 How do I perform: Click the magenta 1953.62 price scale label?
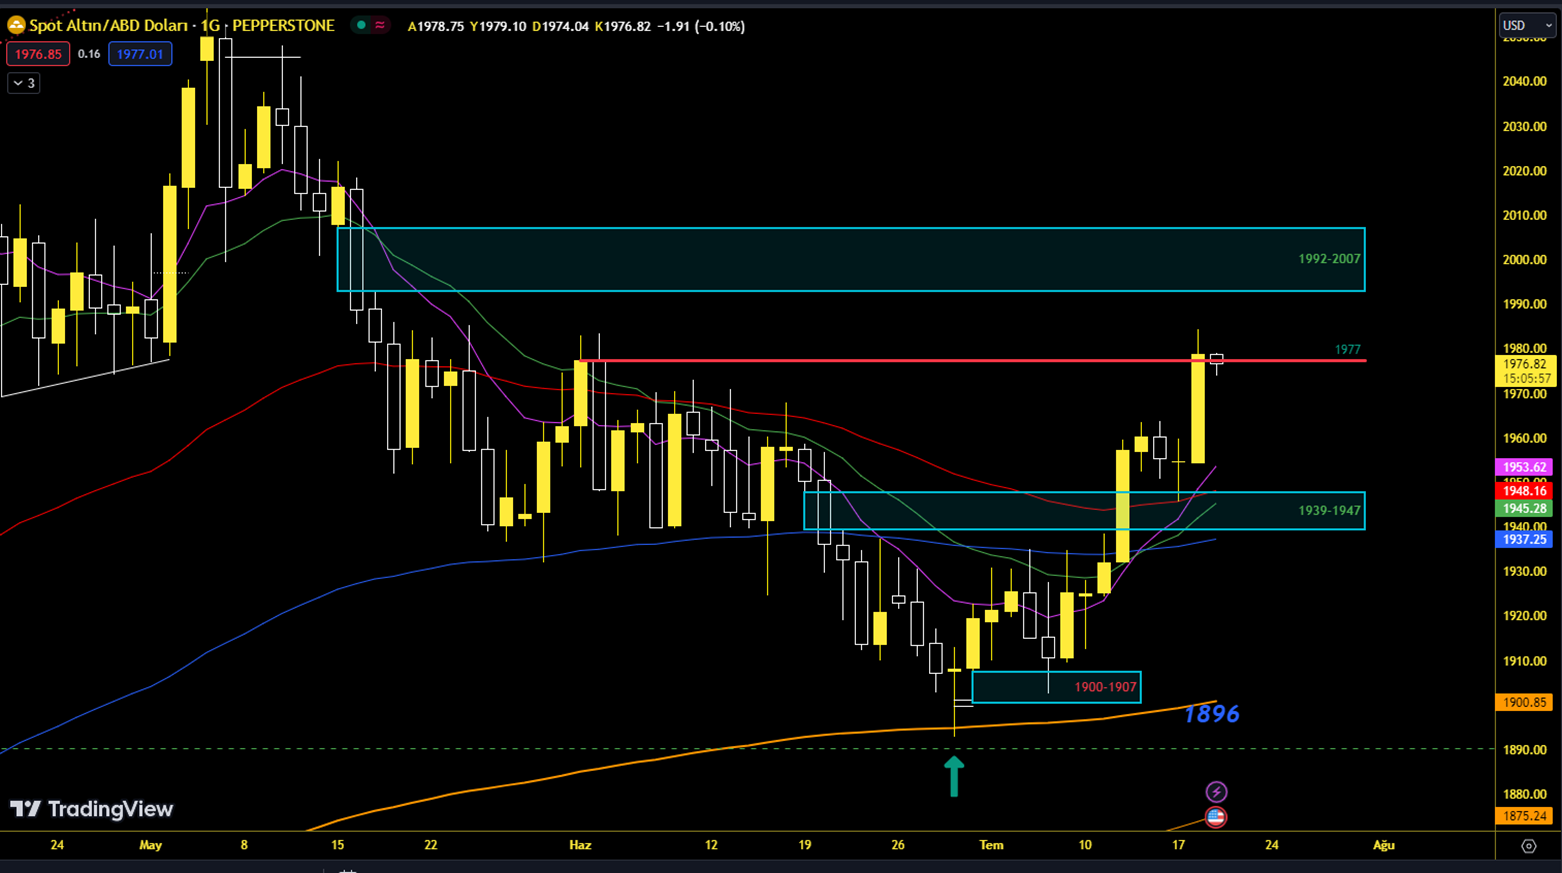coord(1525,467)
